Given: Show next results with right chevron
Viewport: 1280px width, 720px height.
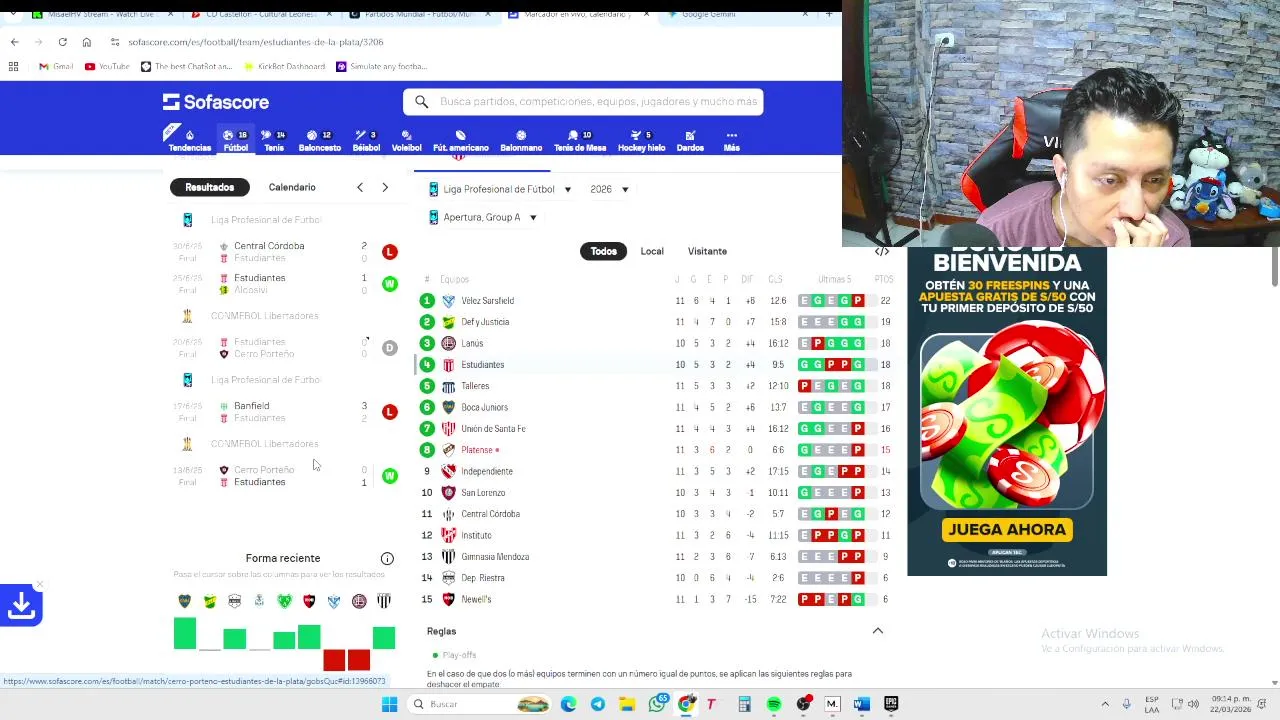Looking at the screenshot, I should (385, 187).
